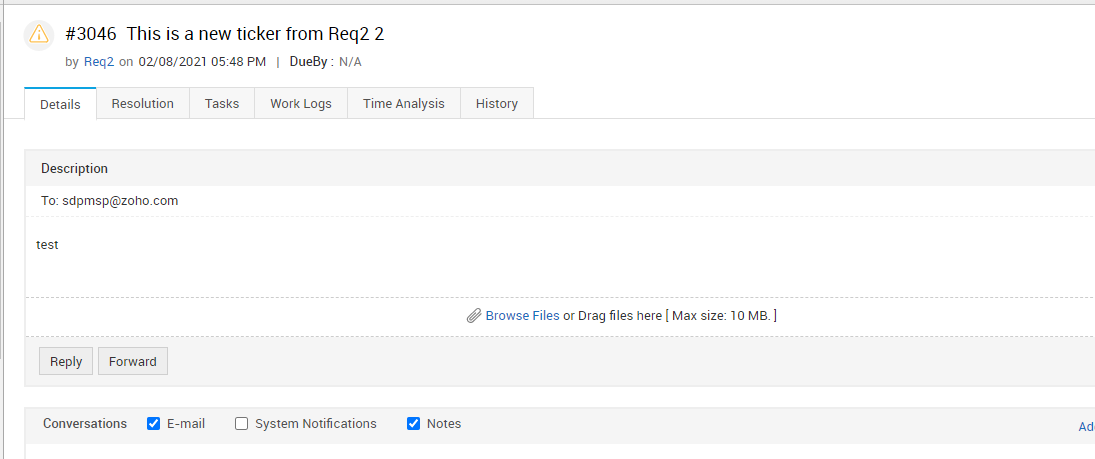1095x459 pixels.
Task: Click the Forward button
Action: click(x=133, y=362)
